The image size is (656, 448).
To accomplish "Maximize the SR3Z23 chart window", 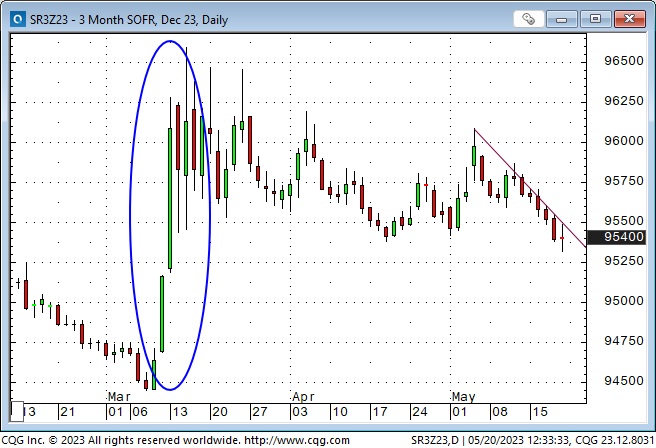I will point(595,19).
